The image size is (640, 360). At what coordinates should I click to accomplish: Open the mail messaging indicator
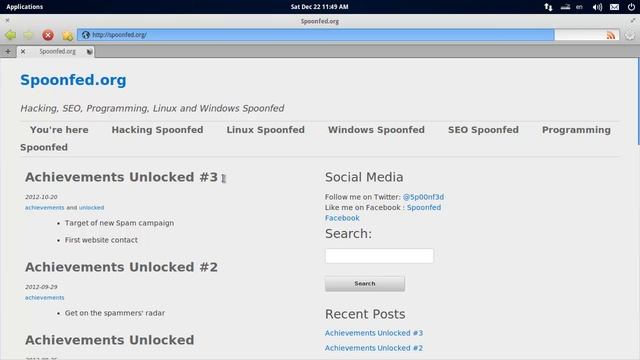click(x=614, y=7)
